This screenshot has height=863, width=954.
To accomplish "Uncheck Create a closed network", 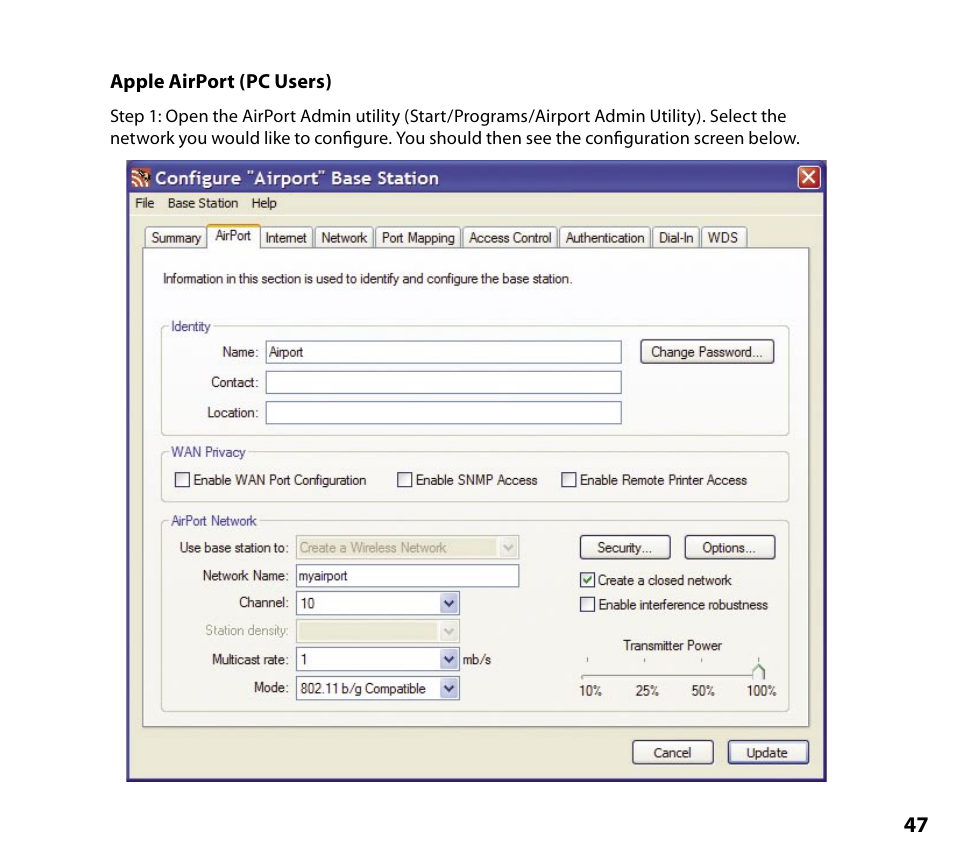I will click(588, 581).
